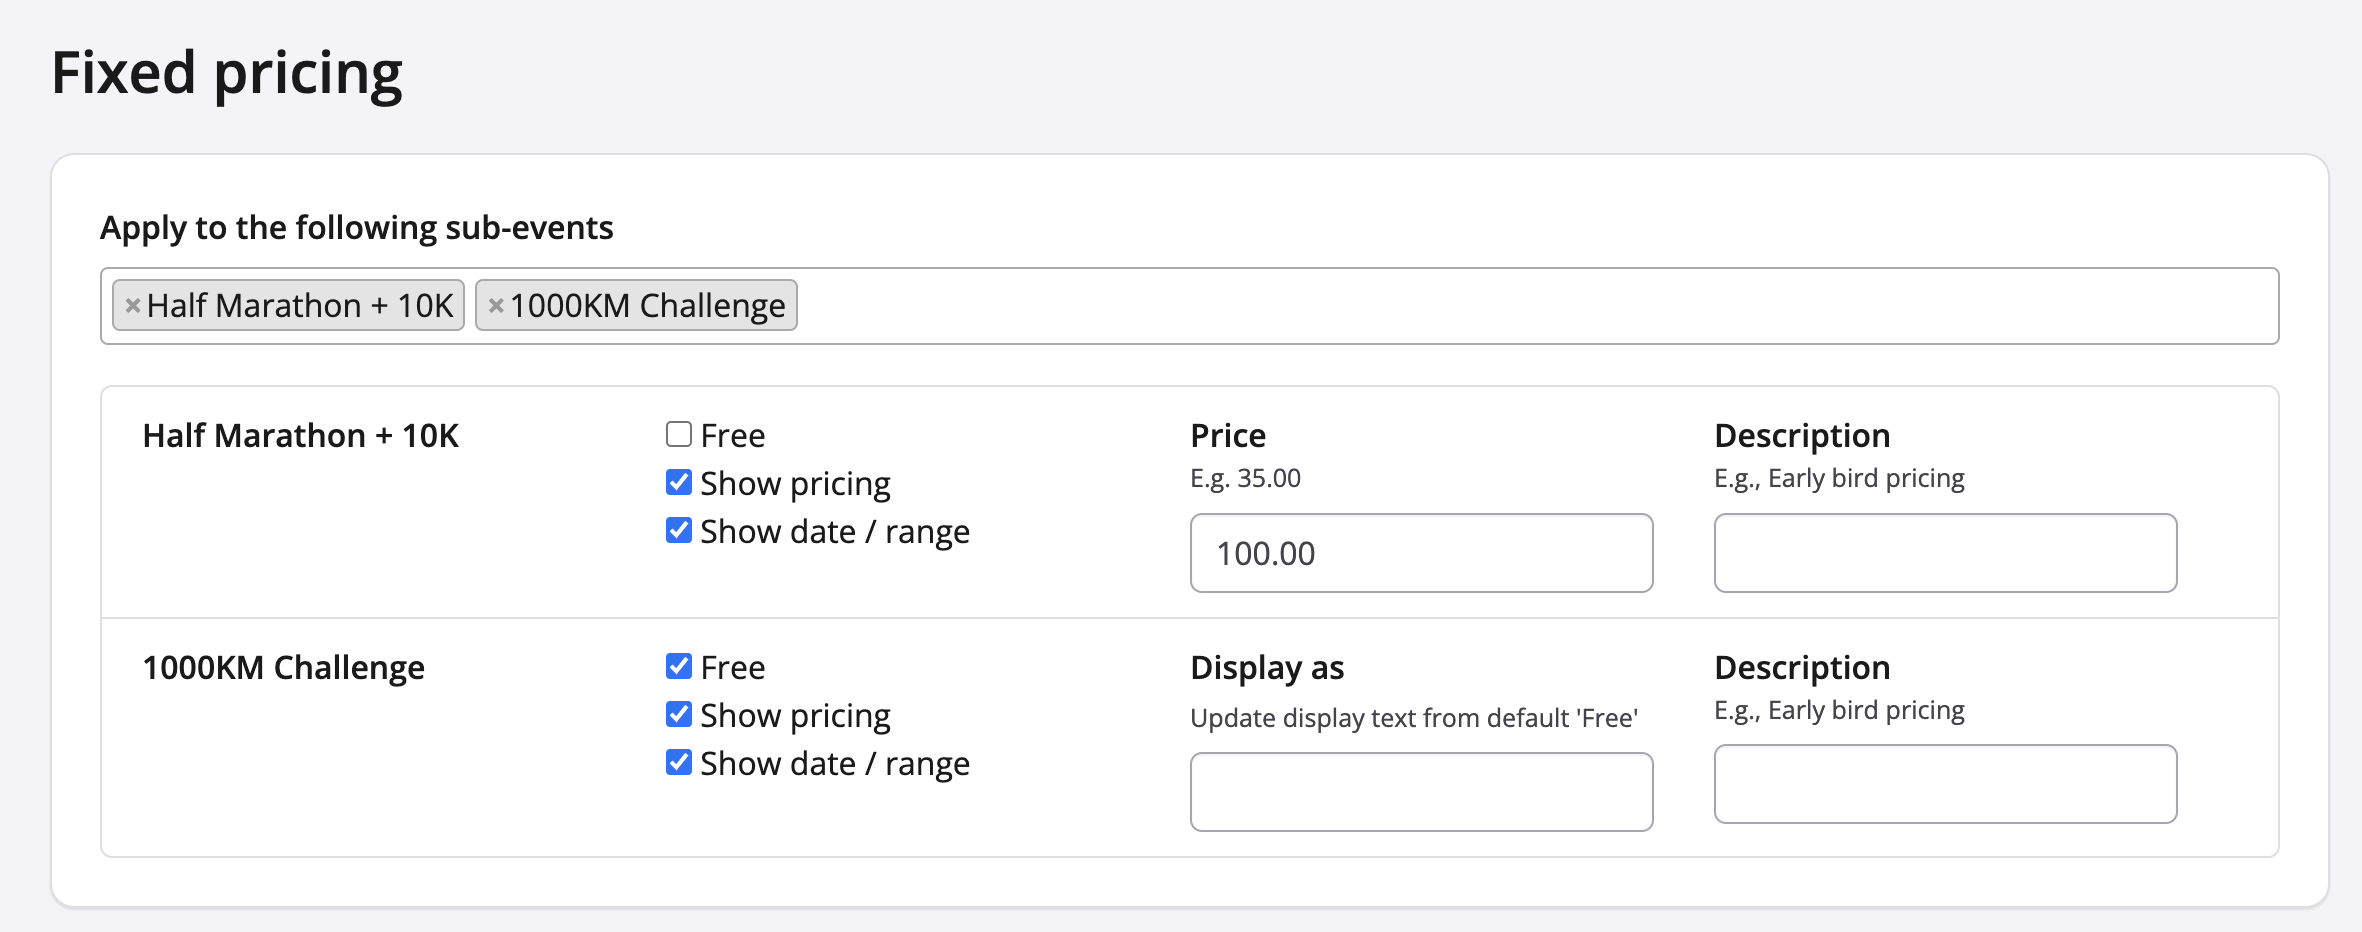Enable Free for Half Marathon + 10K
Viewport: 2362px width, 932px height.
(x=679, y=435)
